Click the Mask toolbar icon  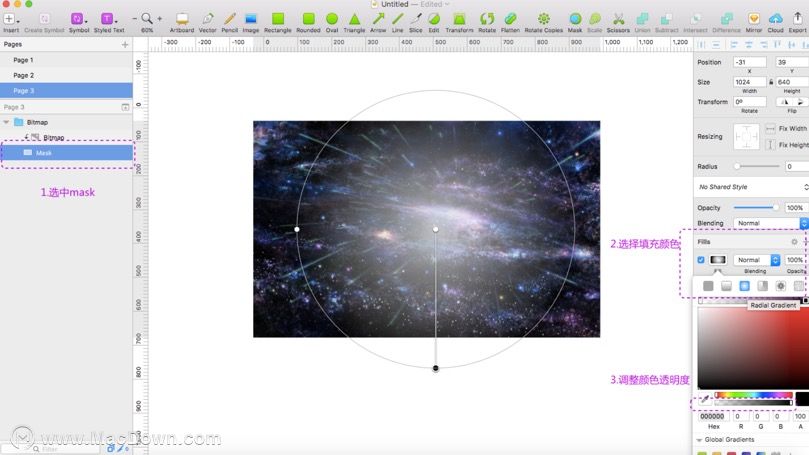click(575, 19)
